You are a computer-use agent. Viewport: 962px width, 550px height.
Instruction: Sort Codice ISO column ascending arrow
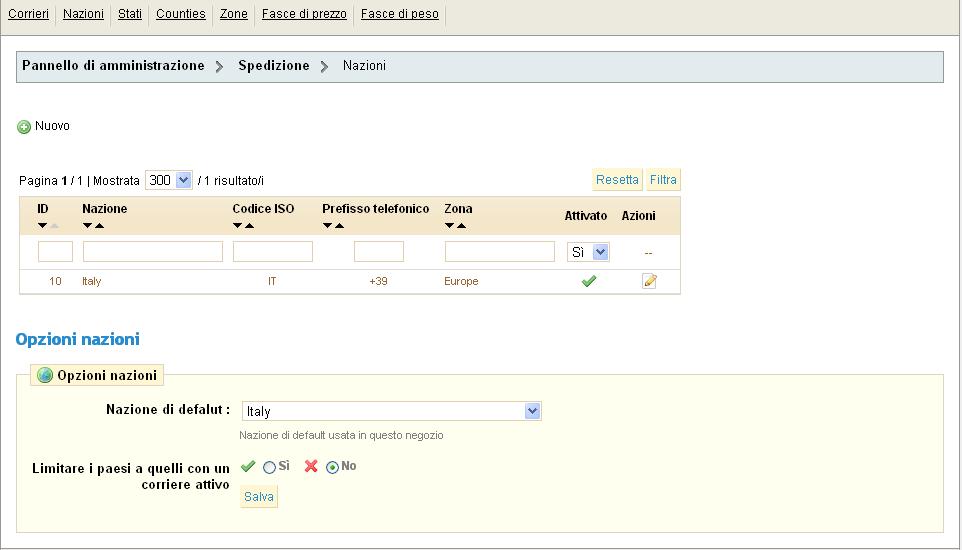click(250, 225)
